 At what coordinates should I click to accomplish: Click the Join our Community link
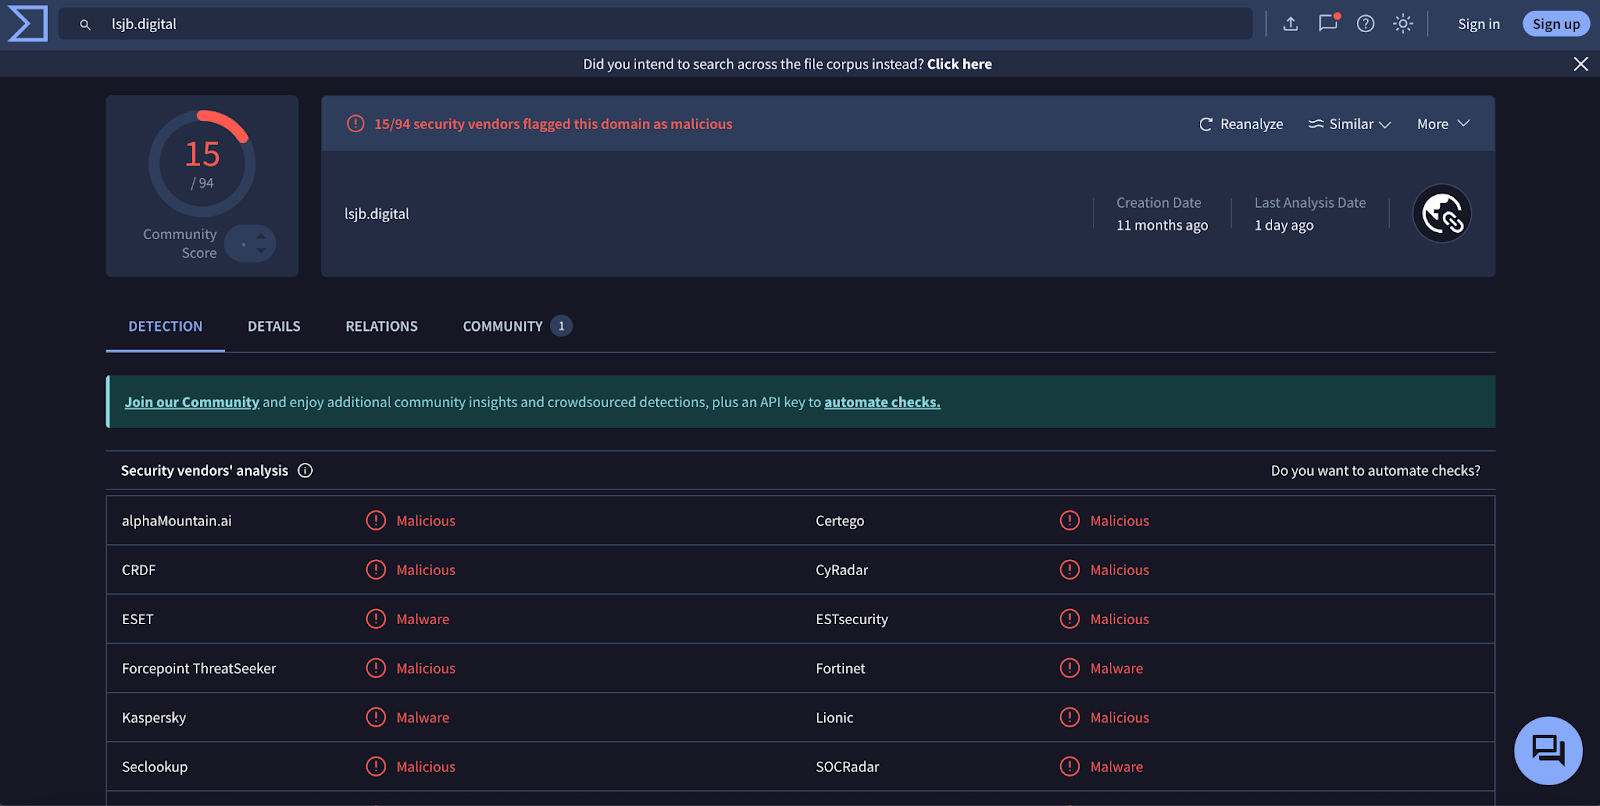(x=191, y=402)
